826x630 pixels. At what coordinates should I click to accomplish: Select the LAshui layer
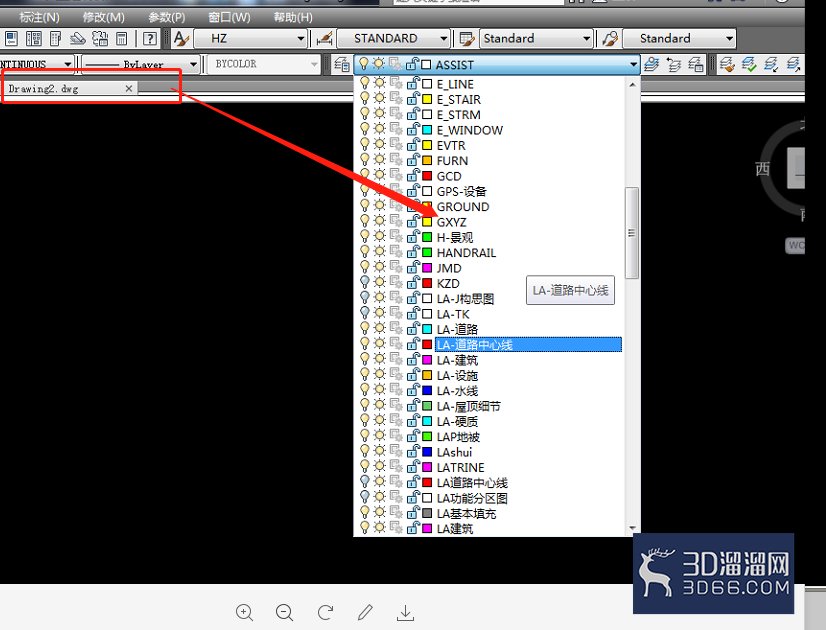(455, 452)
